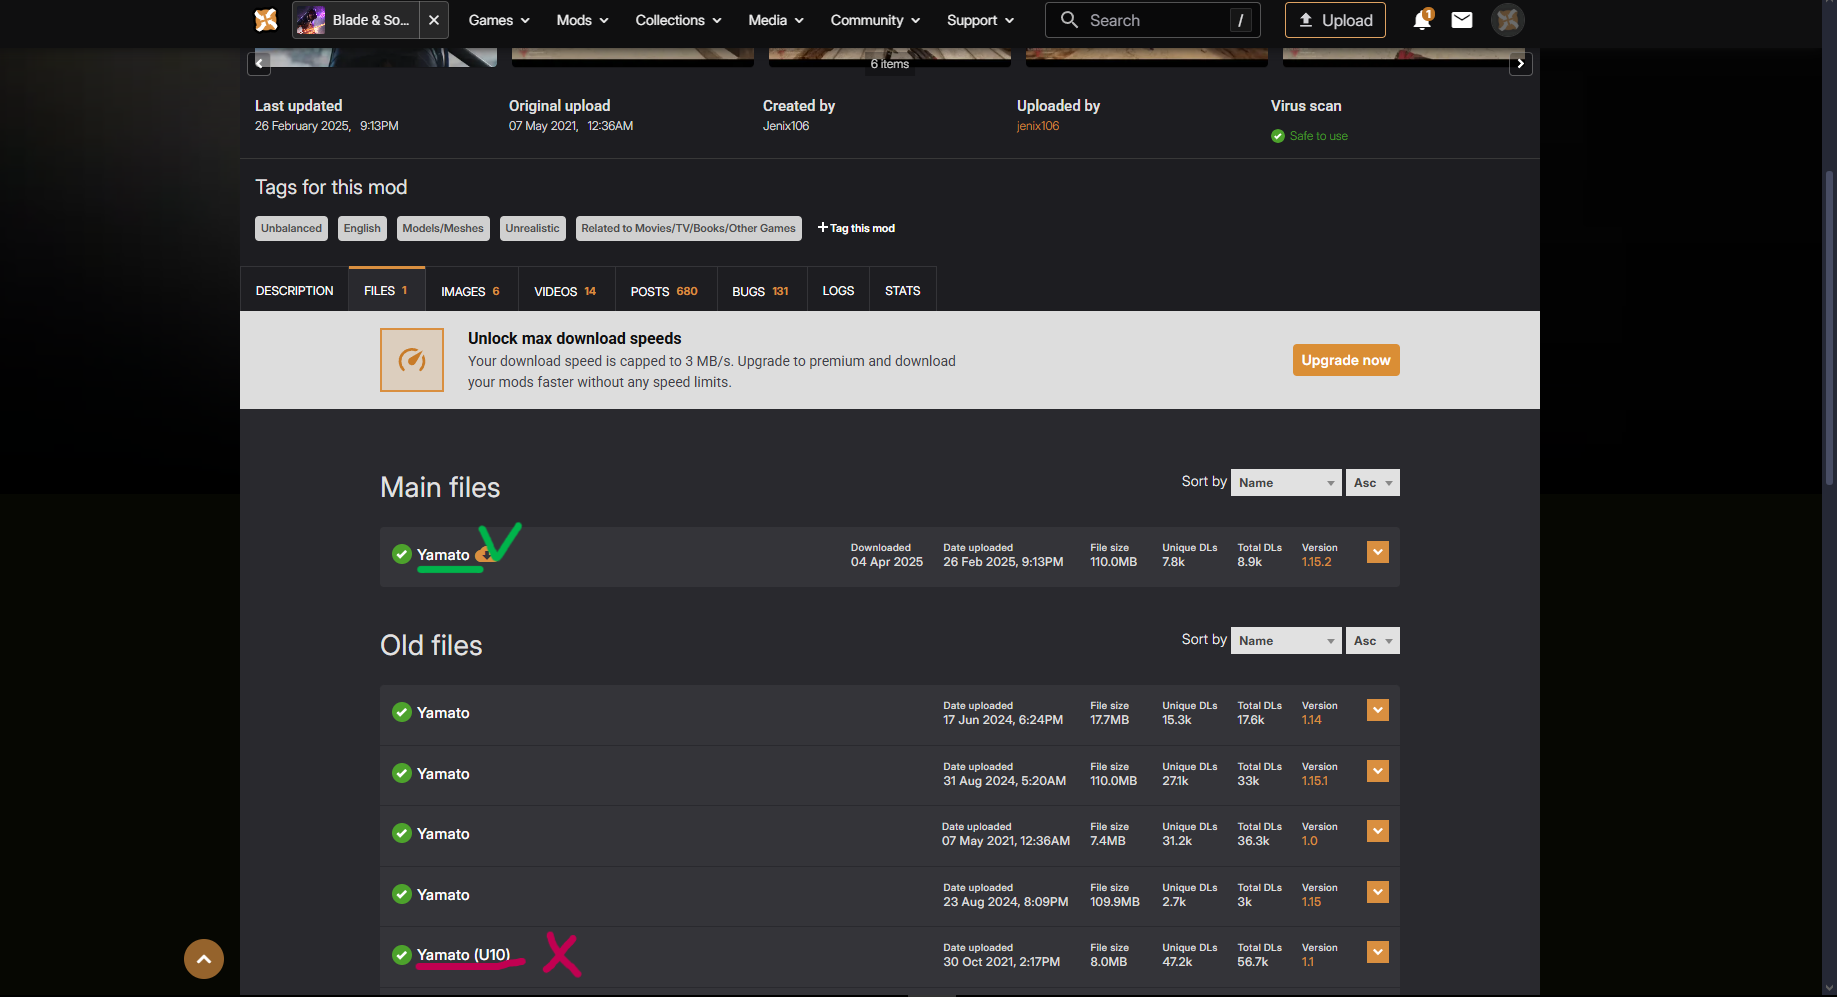
Task: Switch to the BUGS tab
Action: click(760, 291)
